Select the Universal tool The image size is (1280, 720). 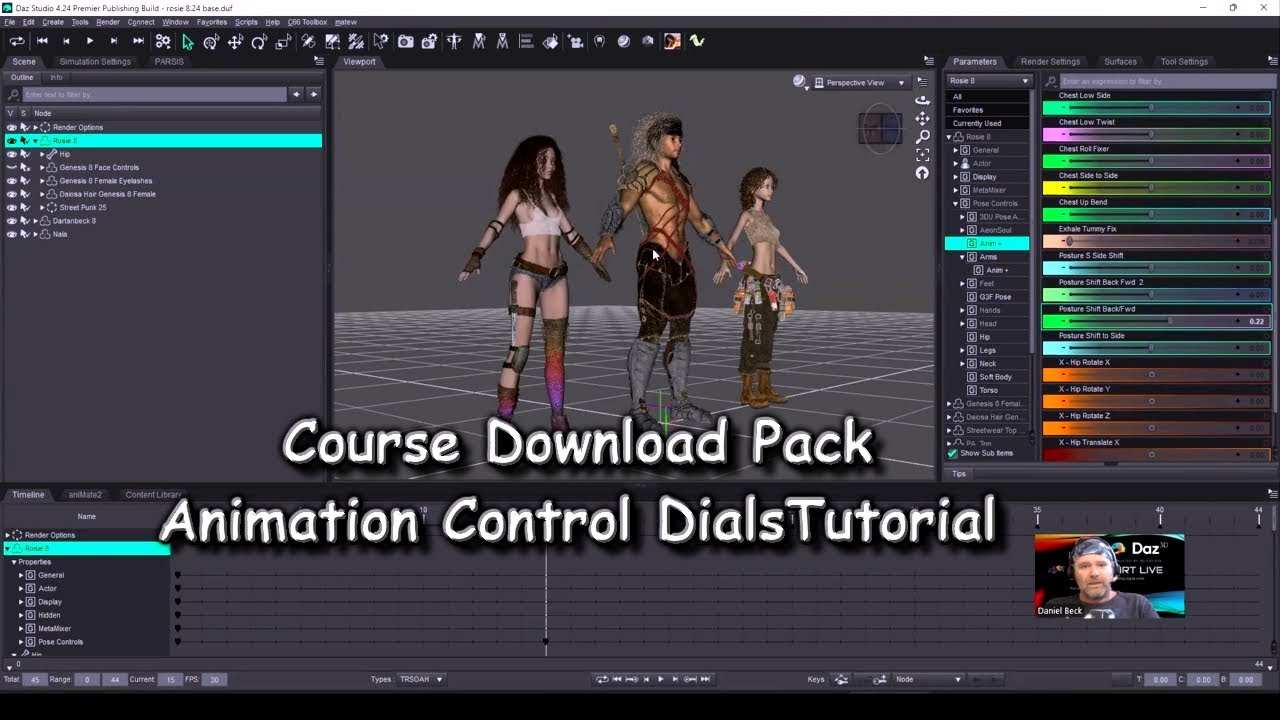(211, 41)
